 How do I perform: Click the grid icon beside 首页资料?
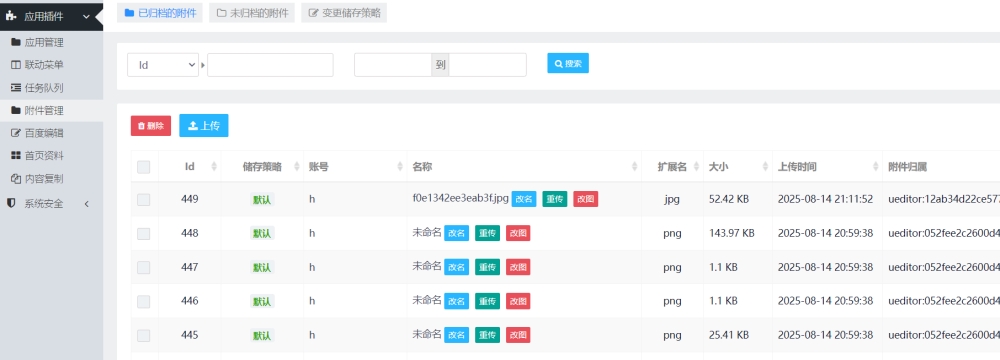(x=16, y=156)
